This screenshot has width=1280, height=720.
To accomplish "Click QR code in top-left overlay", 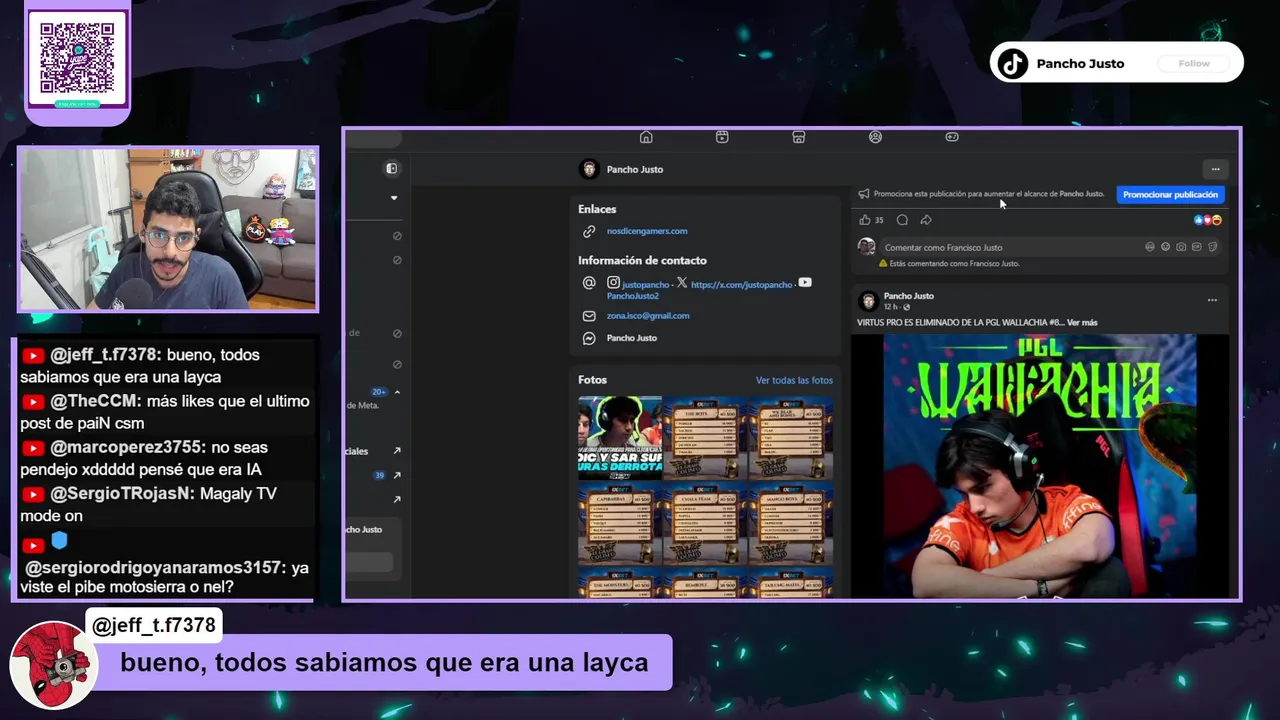I will click(77, 57).
